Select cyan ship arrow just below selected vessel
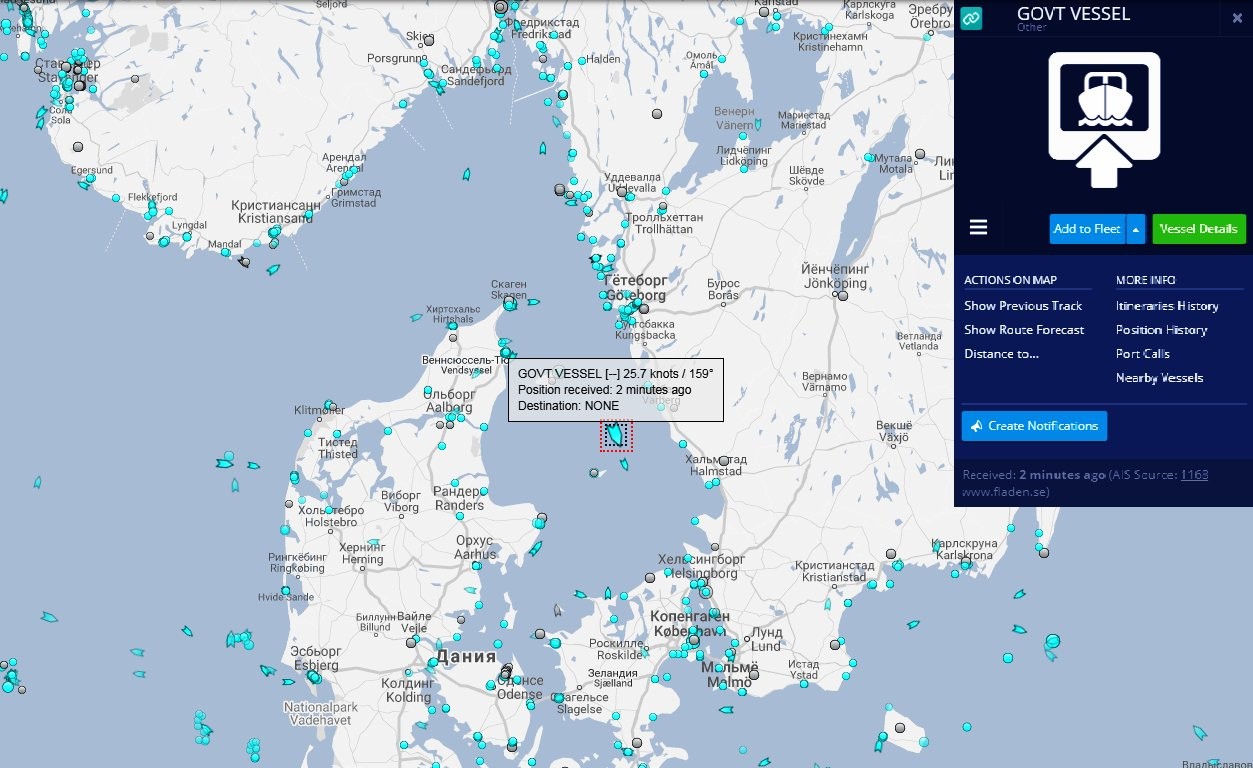This screenshot has height=768, width=1253. [624, 463]
